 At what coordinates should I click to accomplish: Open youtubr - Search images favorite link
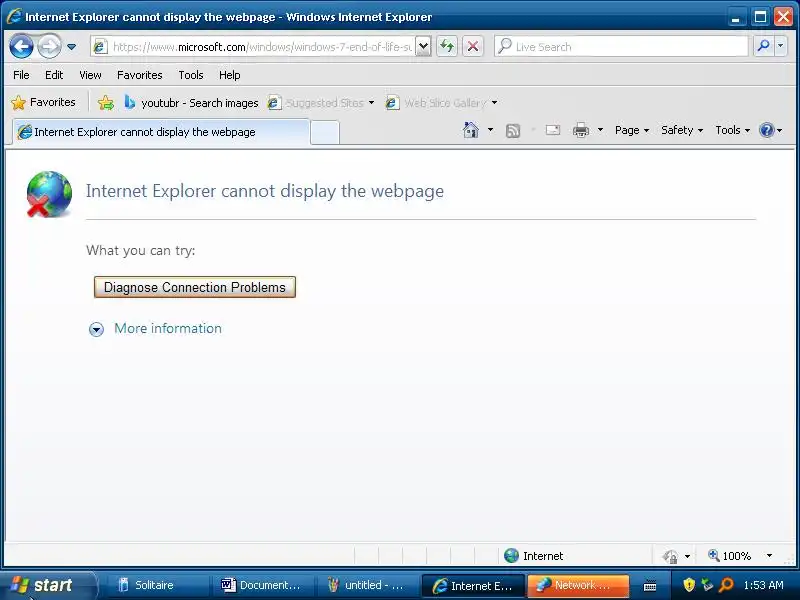(191, 103)
